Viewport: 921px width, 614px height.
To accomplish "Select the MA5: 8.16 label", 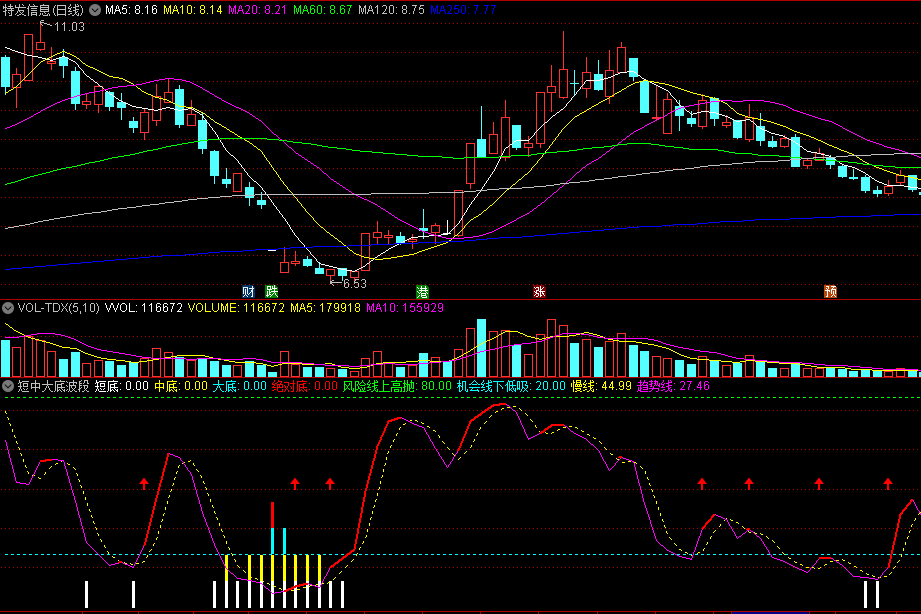I will 132,10.
